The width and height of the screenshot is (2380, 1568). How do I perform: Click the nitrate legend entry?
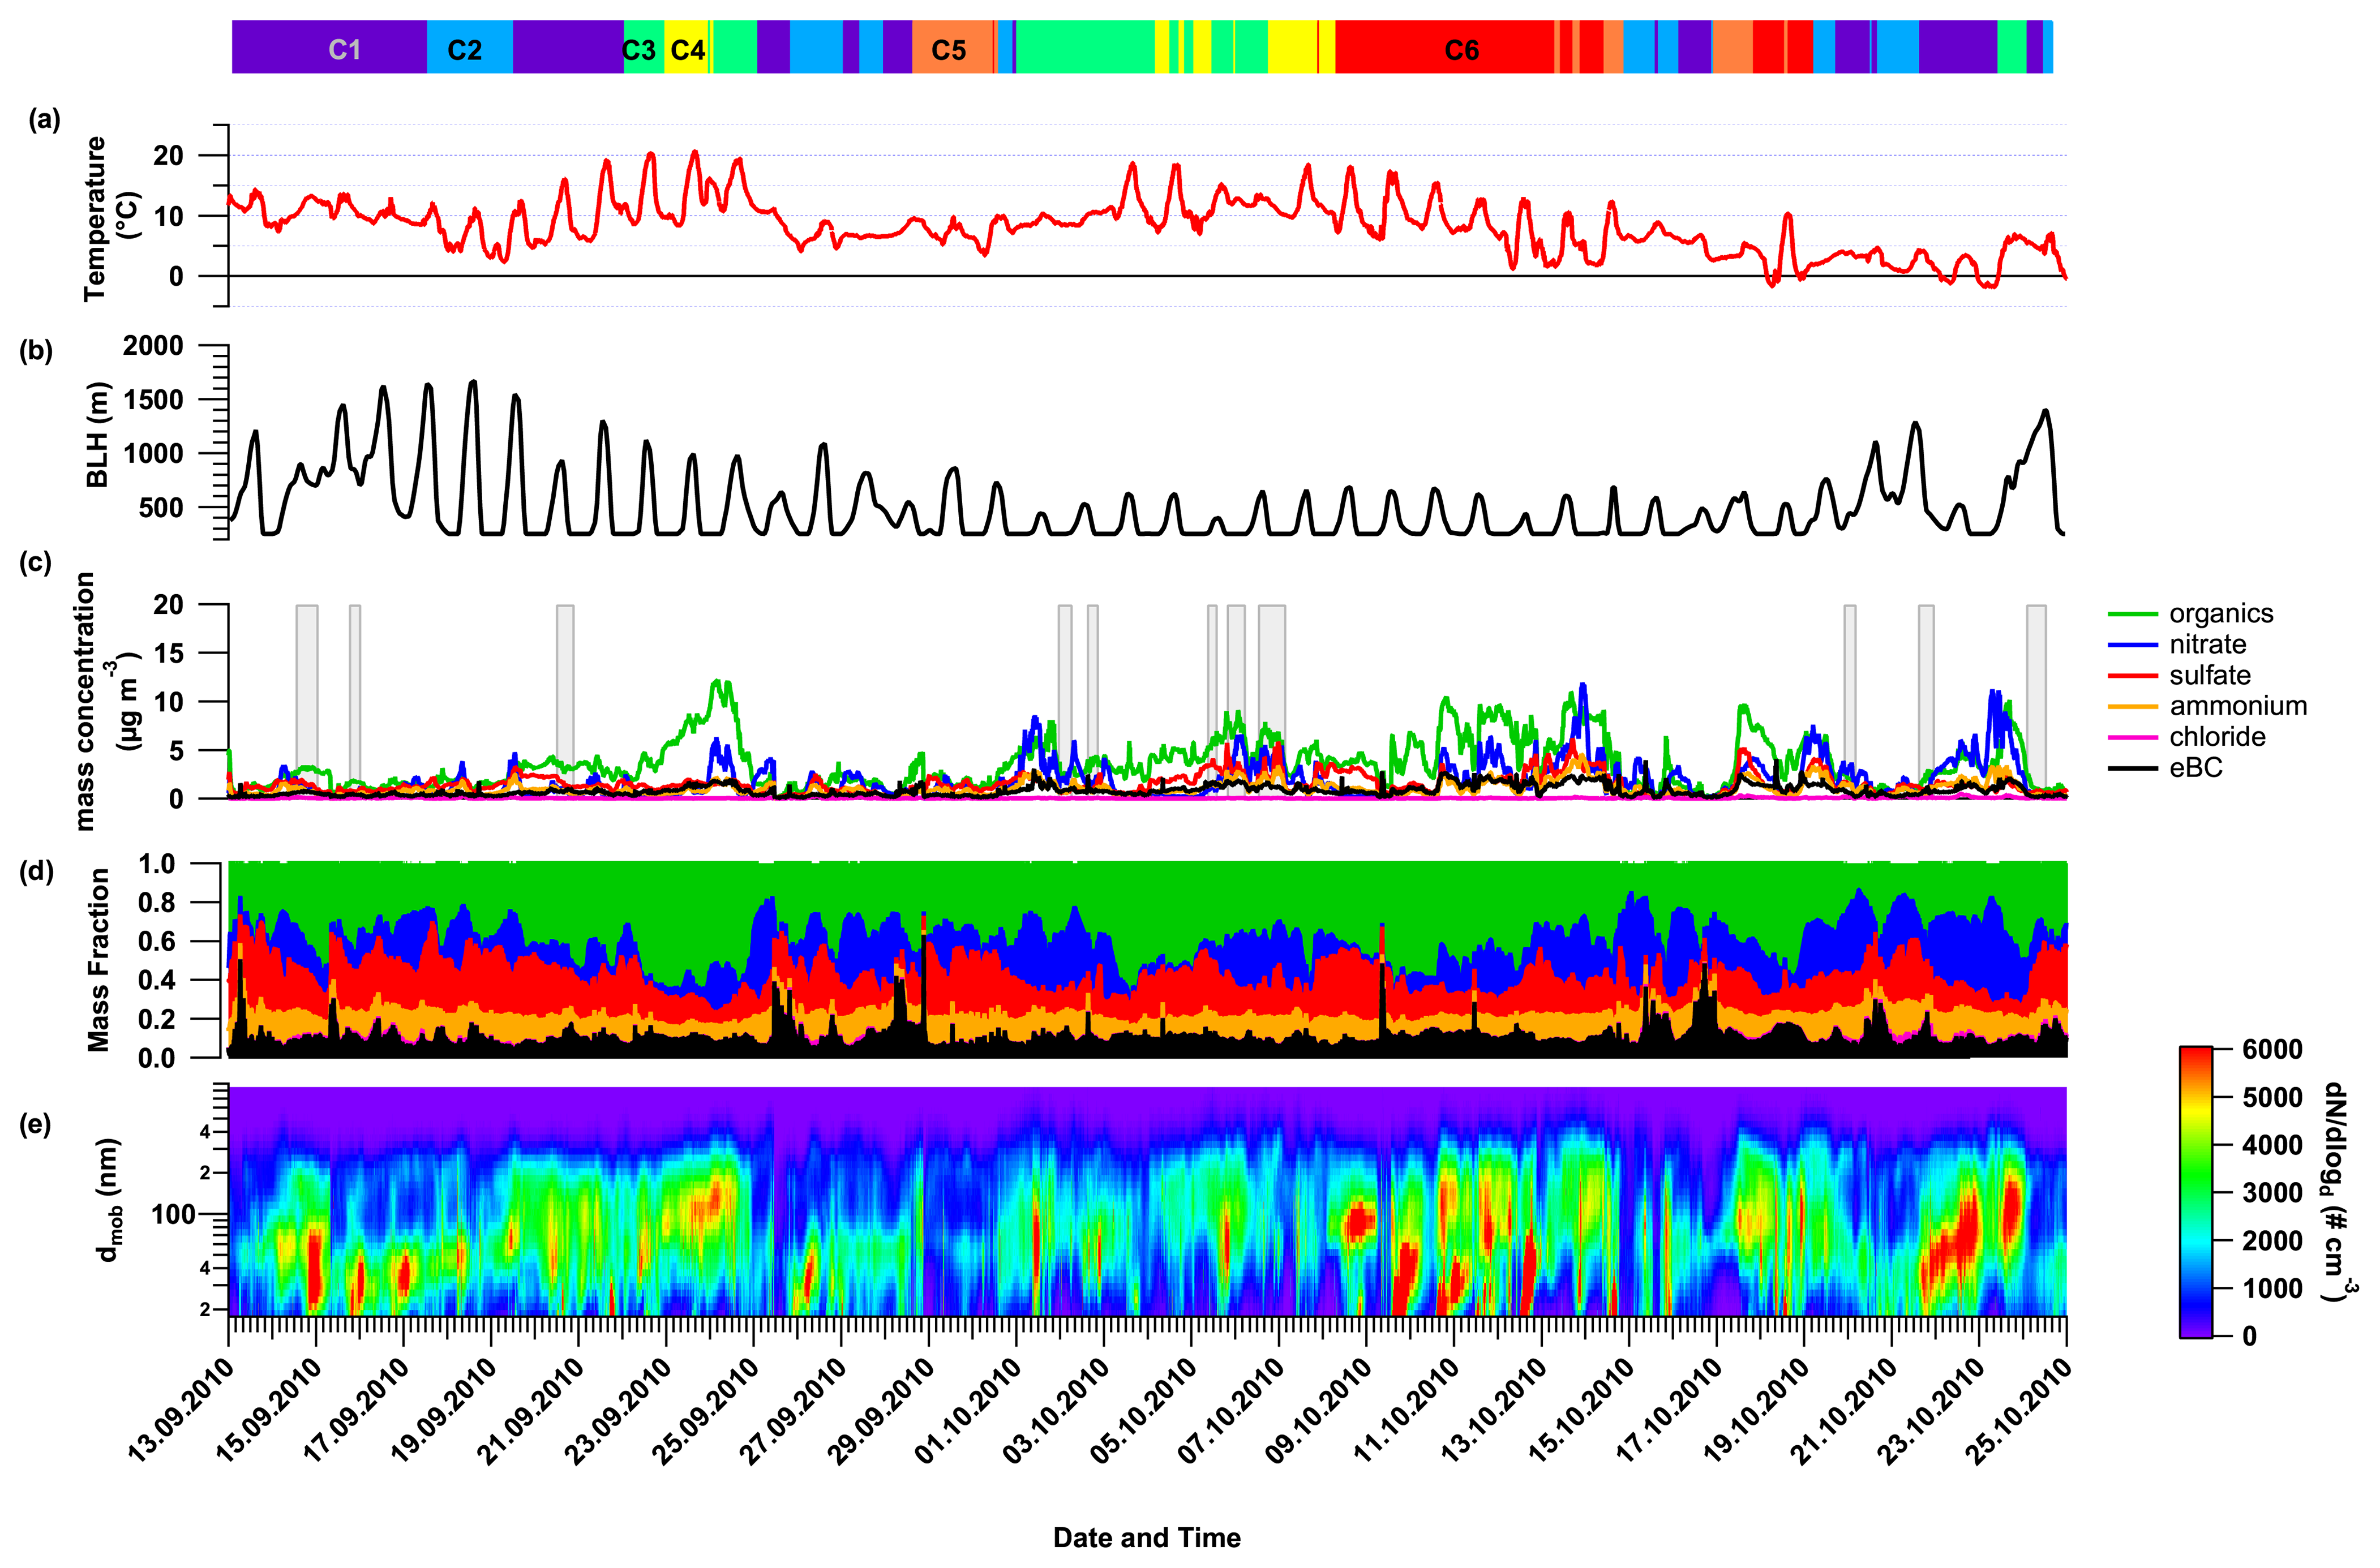[2207, 644]
